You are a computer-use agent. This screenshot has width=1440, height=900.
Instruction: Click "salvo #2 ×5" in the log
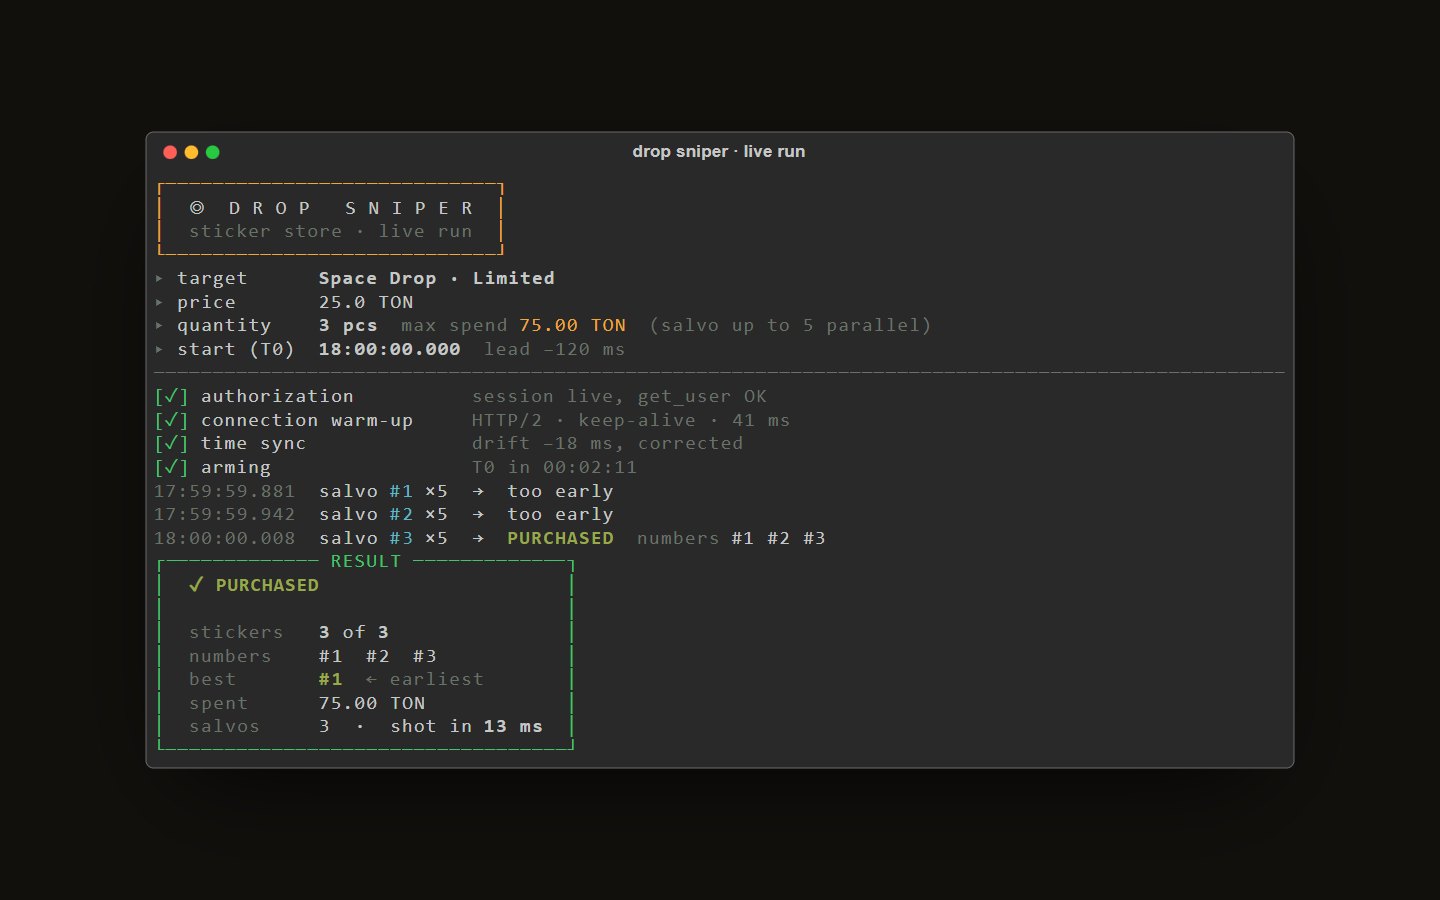coord(384,514)
